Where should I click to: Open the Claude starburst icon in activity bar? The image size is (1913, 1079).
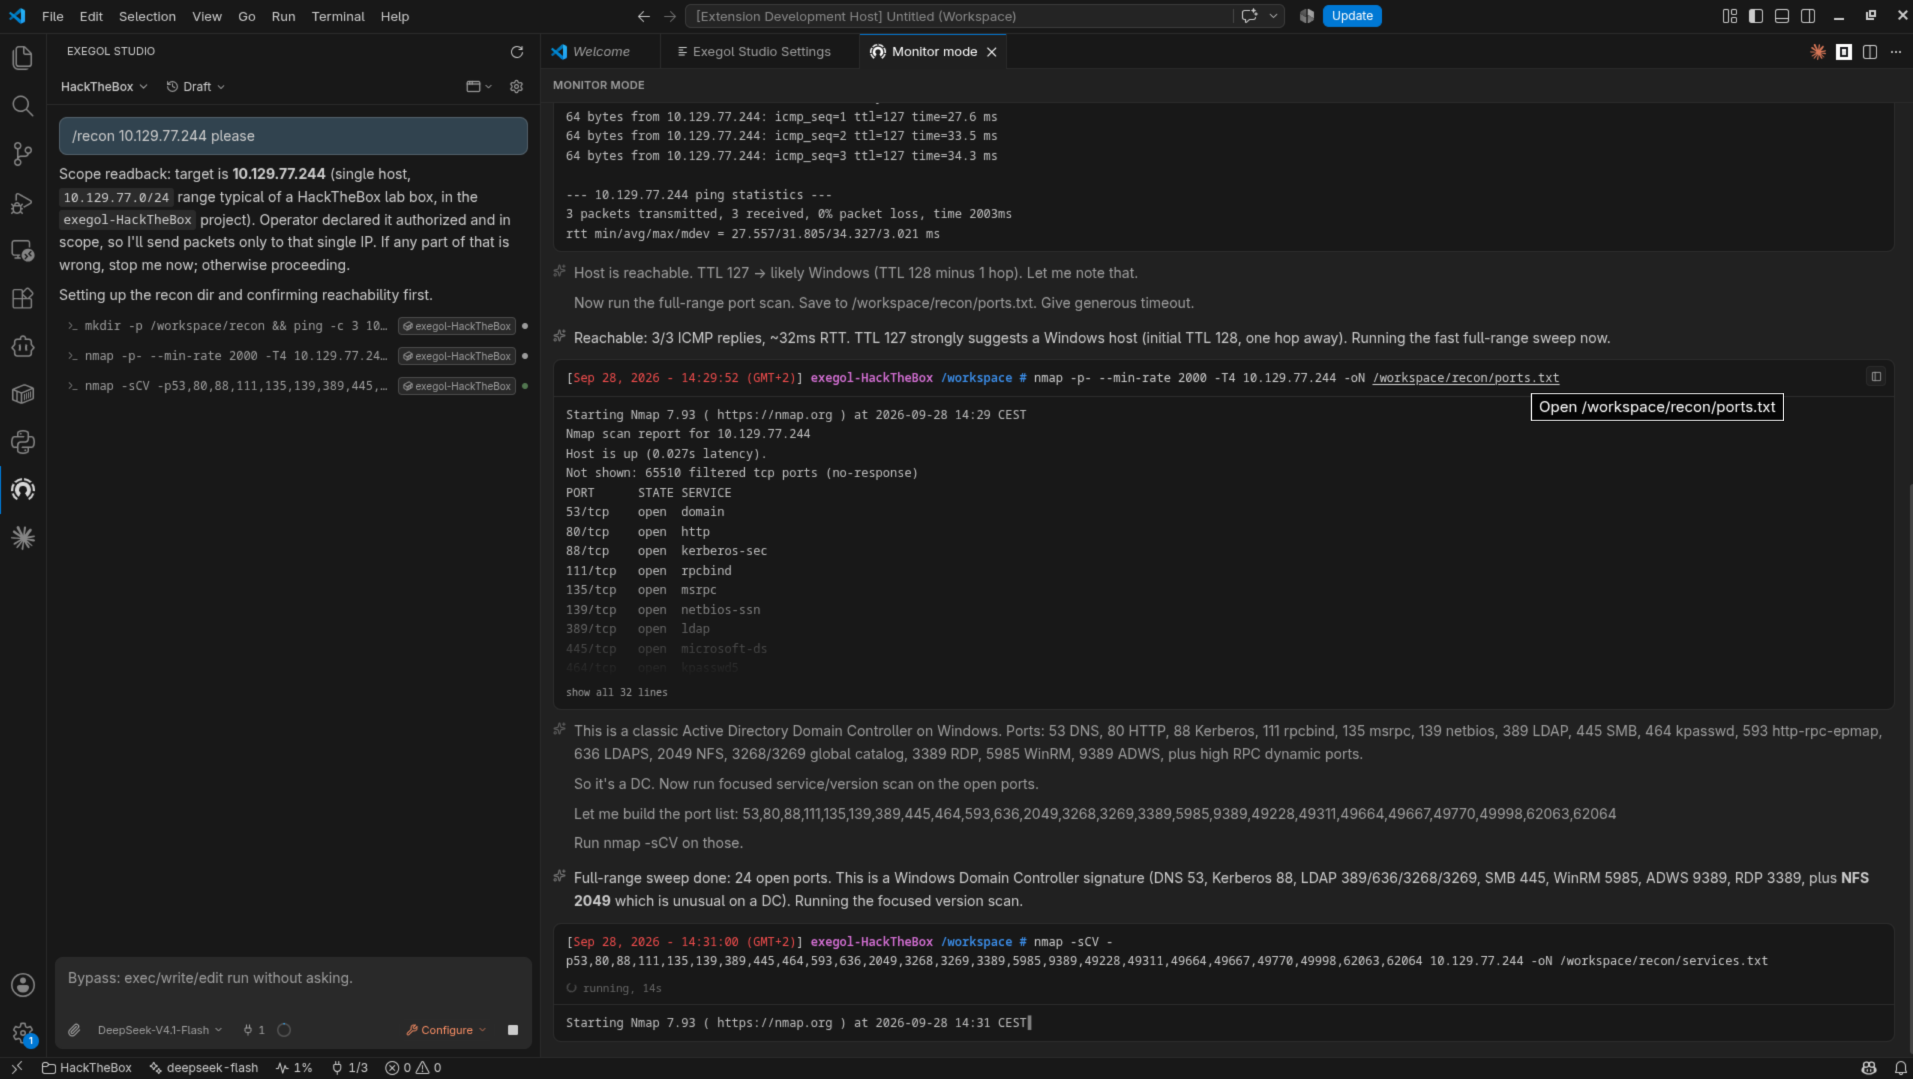coord(22,538)
